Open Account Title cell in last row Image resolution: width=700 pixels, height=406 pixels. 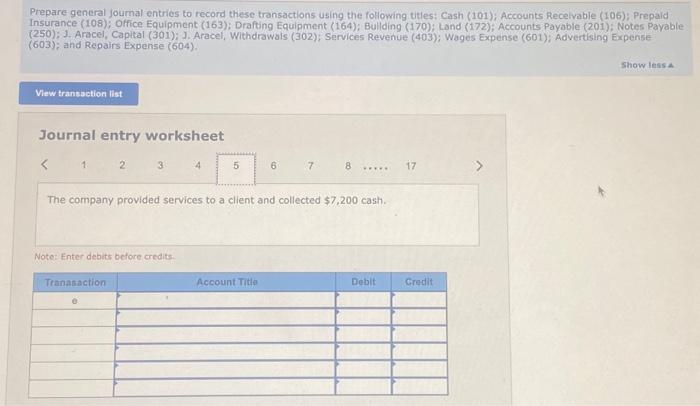[224, 387]
